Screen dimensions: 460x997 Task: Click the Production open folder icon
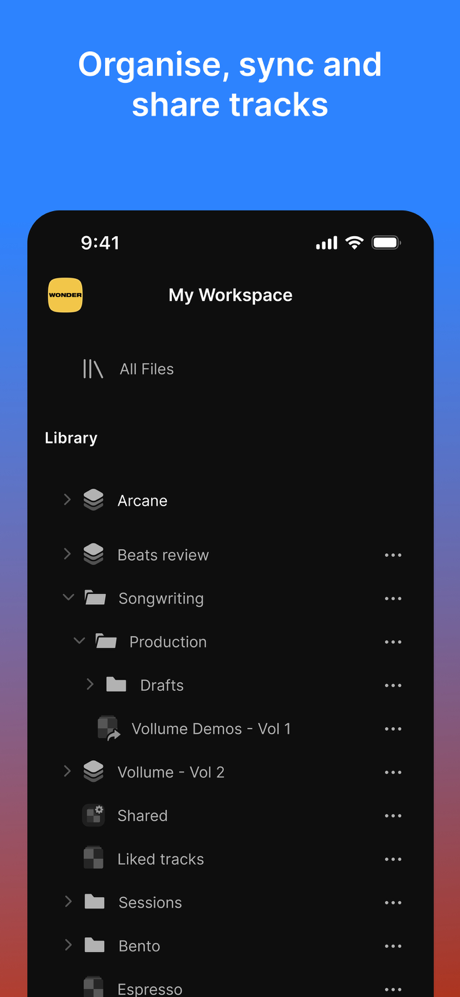click(x=106, y=642)
